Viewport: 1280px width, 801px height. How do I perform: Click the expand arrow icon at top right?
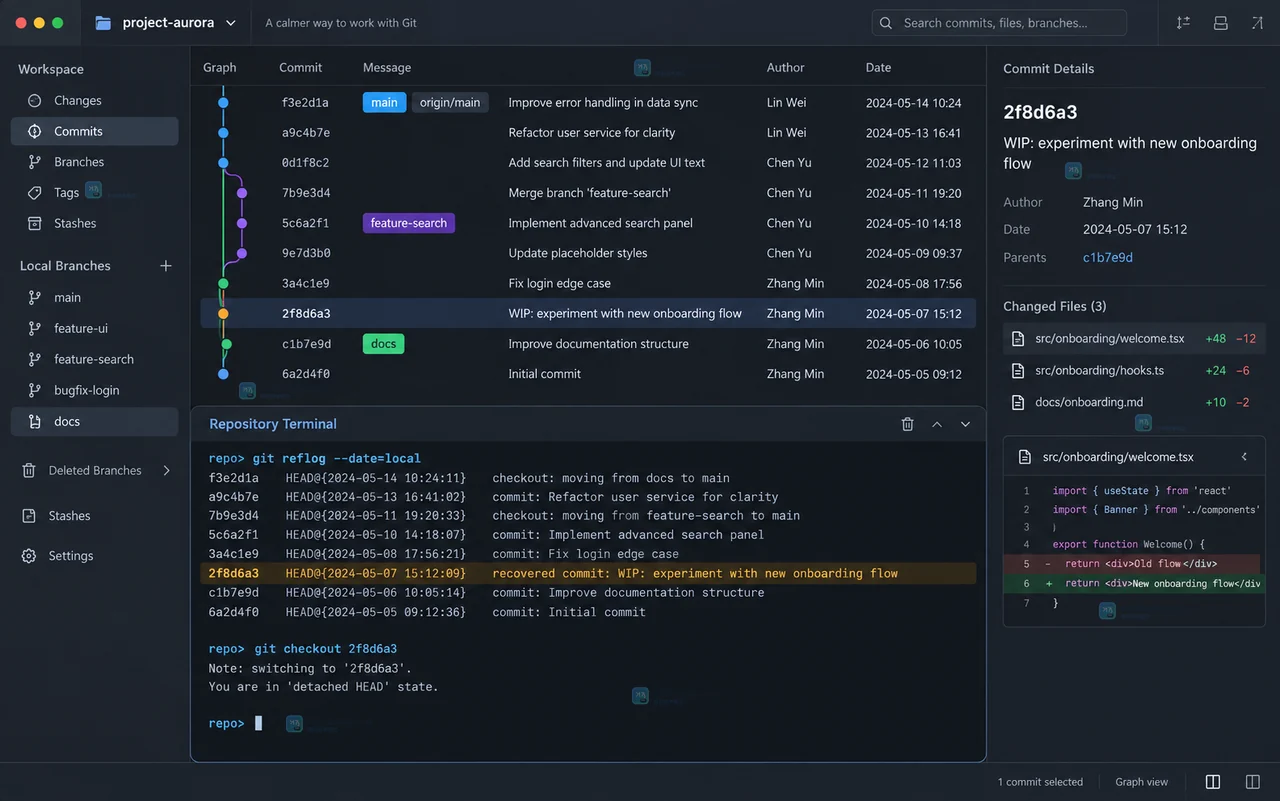point(1256,22)
